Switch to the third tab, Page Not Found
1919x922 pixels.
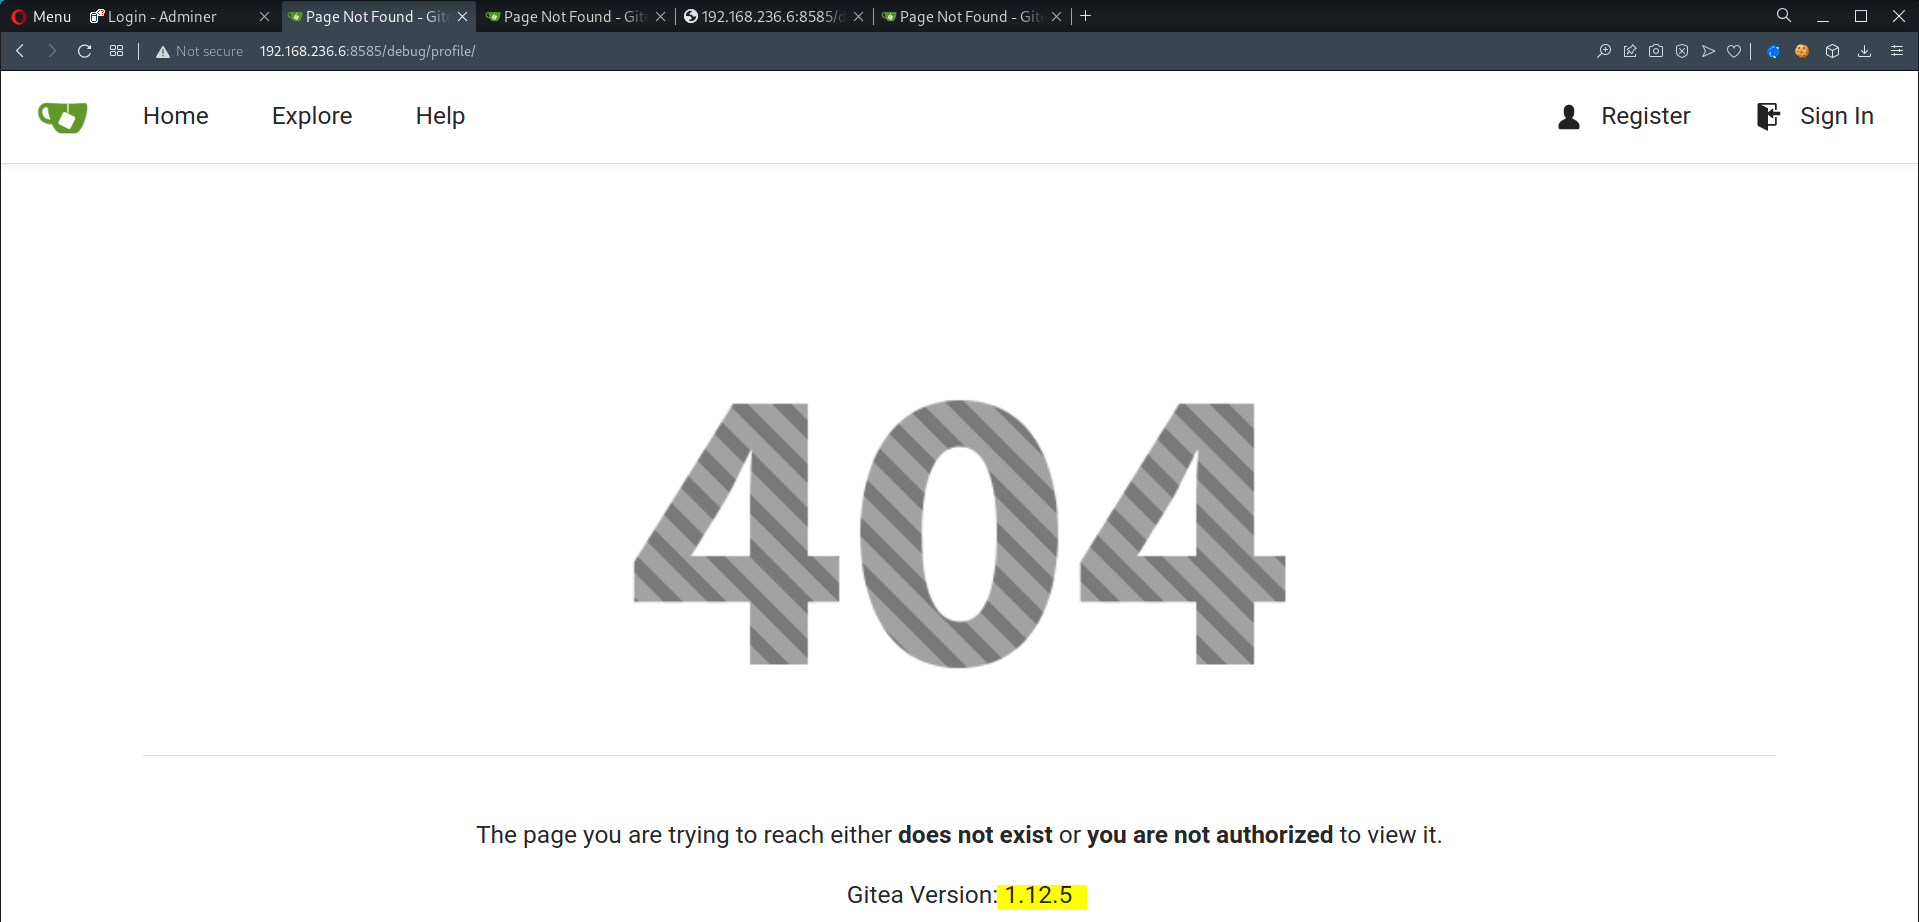point(575,17)
